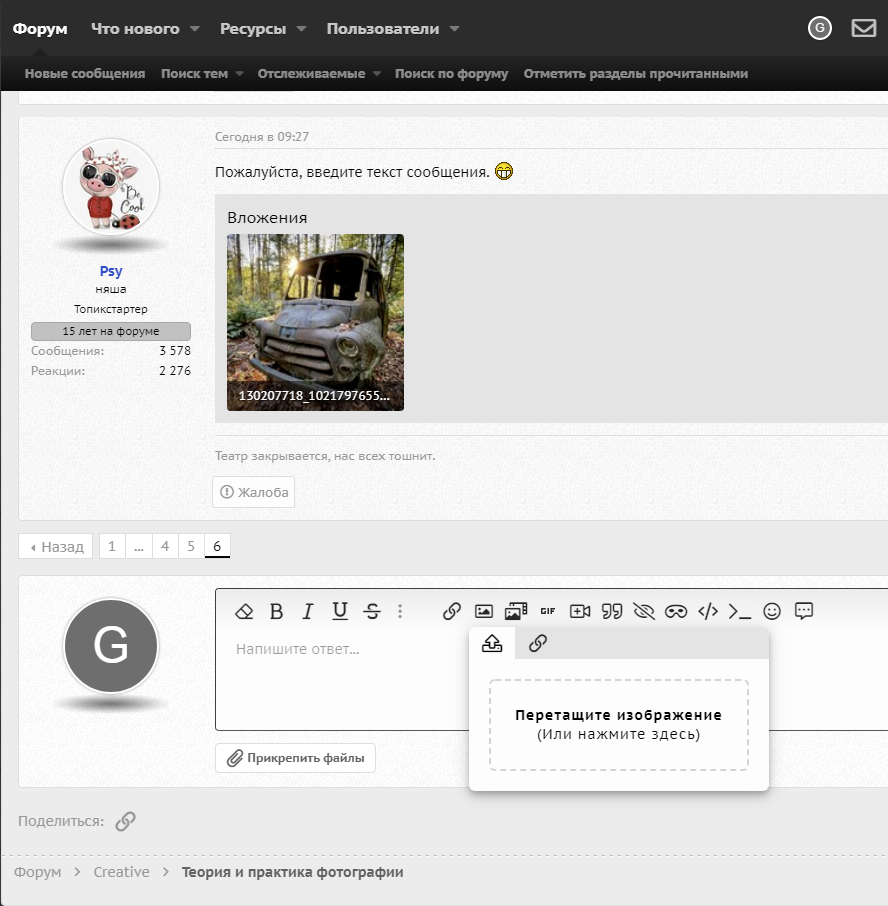The image size is (888, 906).
Task: Open the smiley emoji picker
Action: tap(772, 611)
